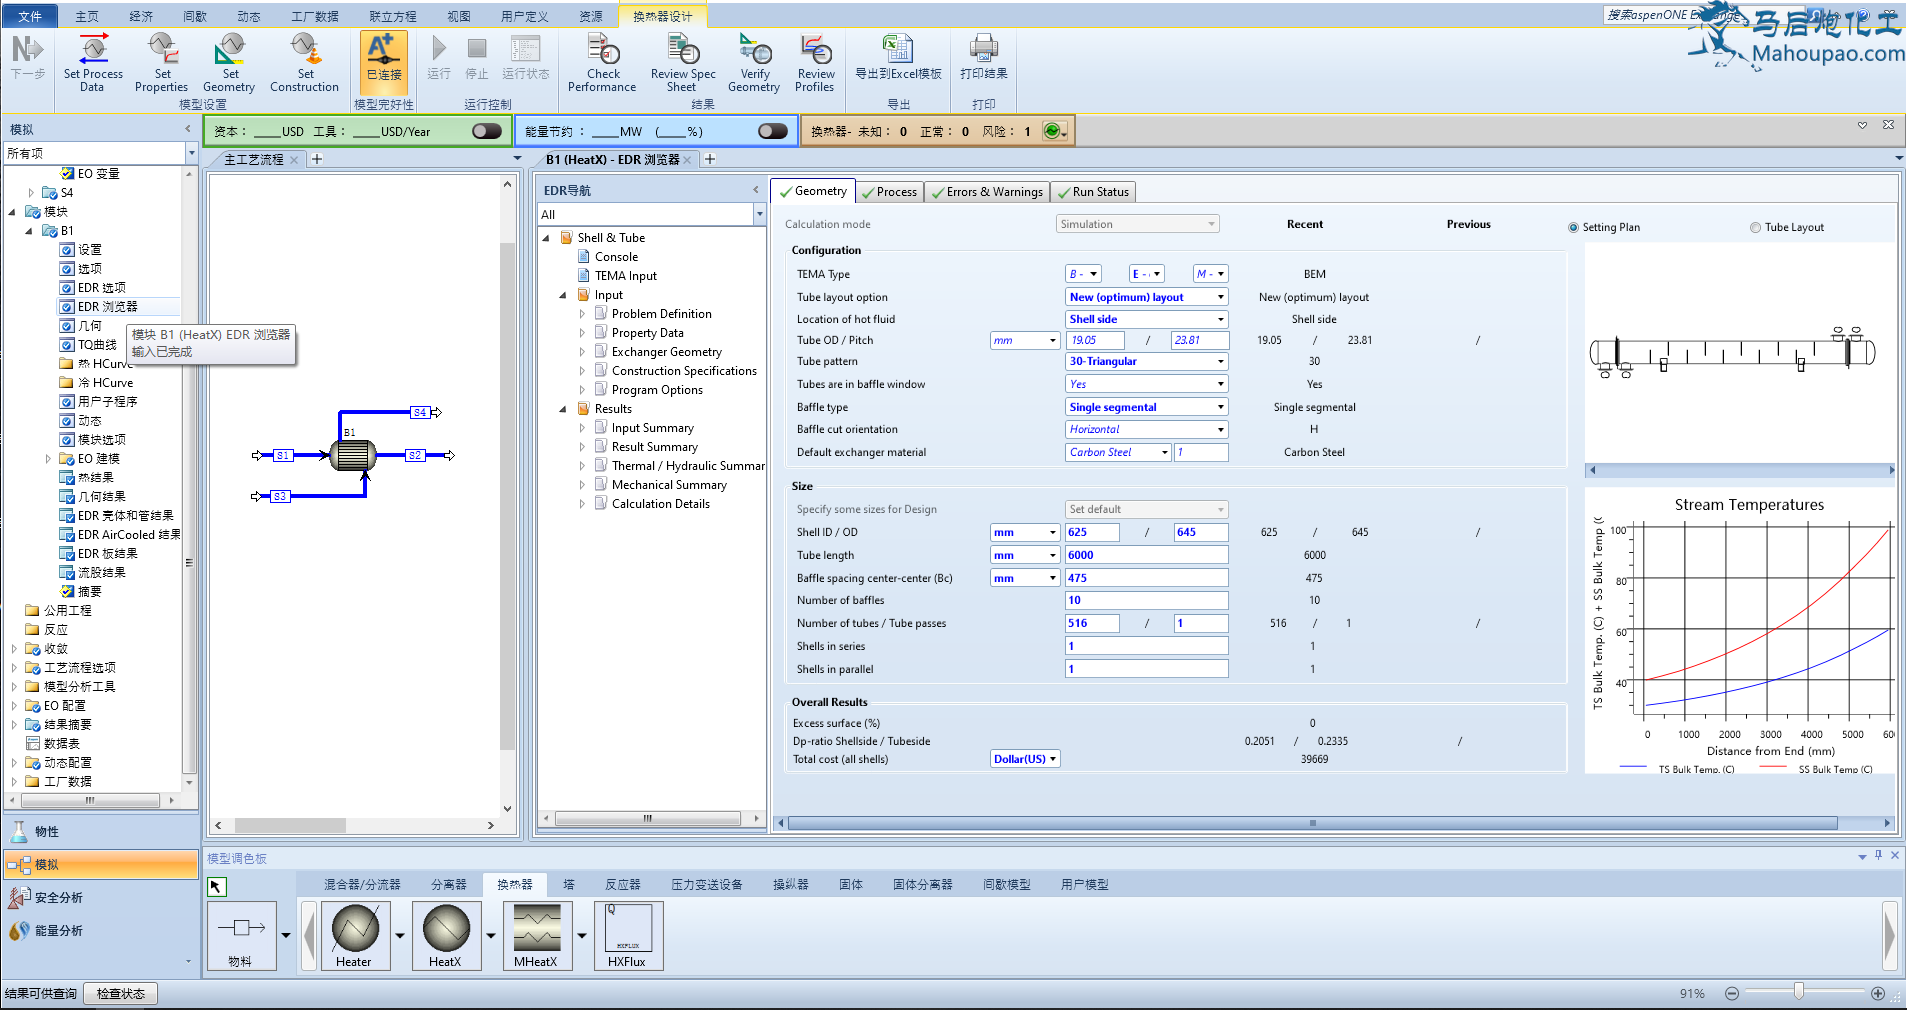Click the Shell ID value field
This screenshot has width=1907, height=1010.
pos(1092,532)
